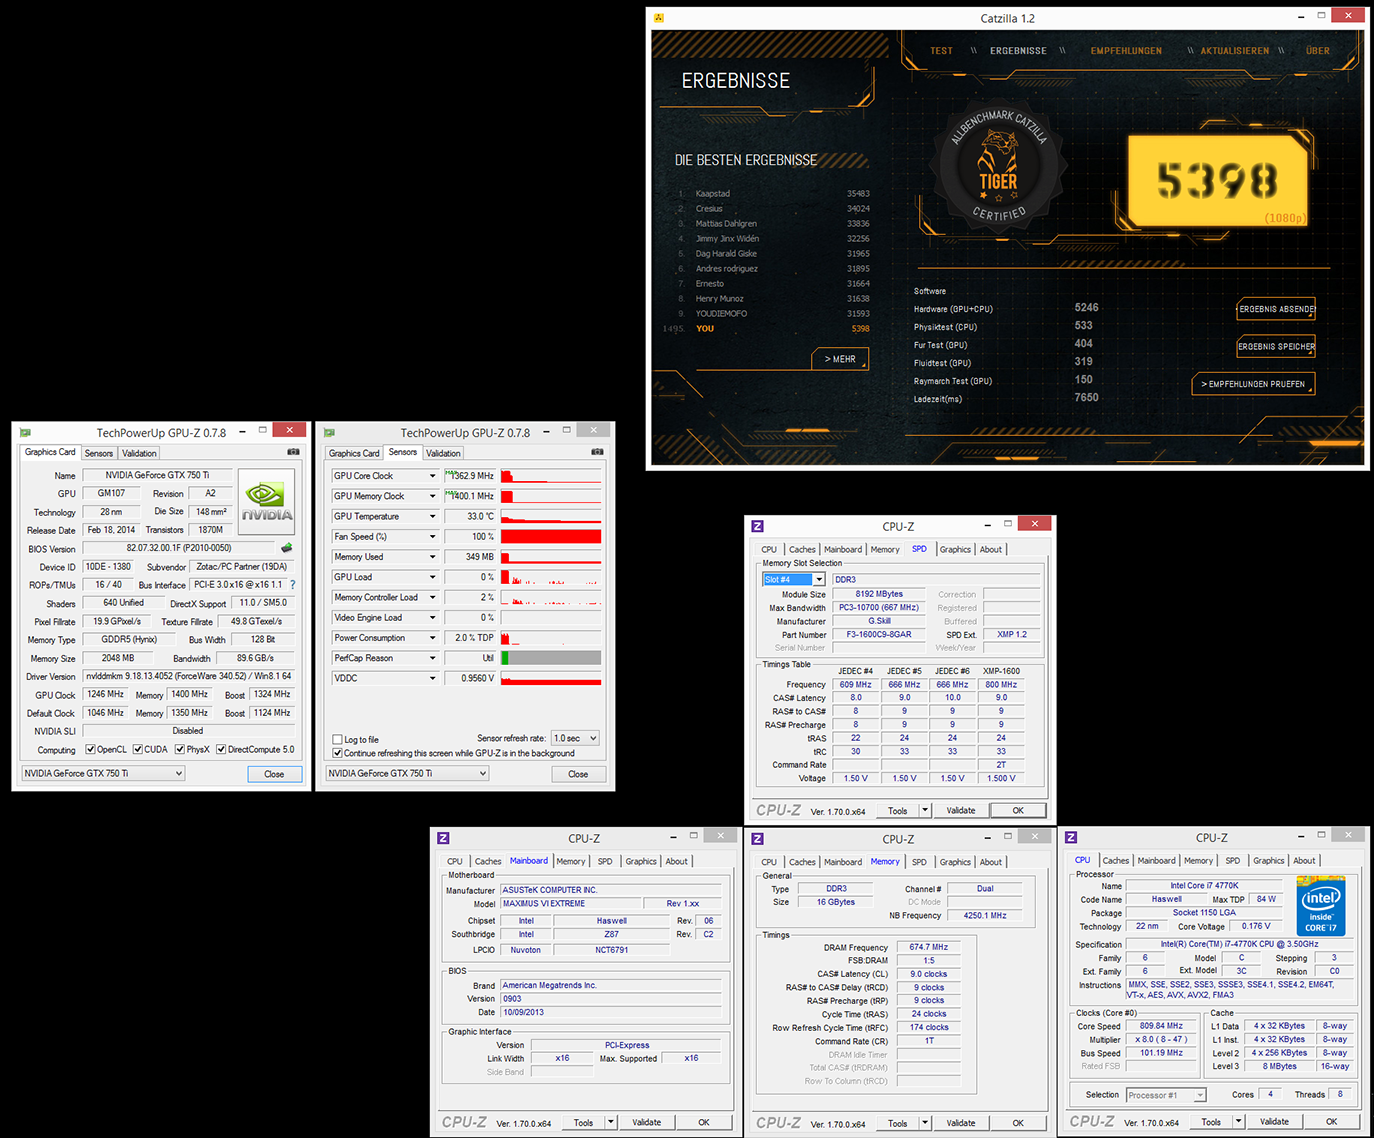Click the ERGEBNIS ABSENDEN button

(1277, 309)
